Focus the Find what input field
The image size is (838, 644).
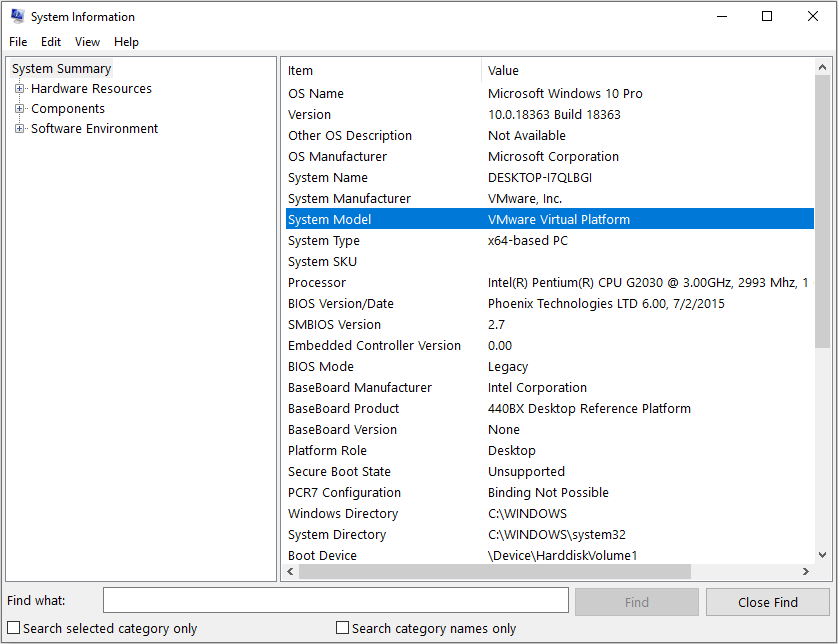point(336,600)
